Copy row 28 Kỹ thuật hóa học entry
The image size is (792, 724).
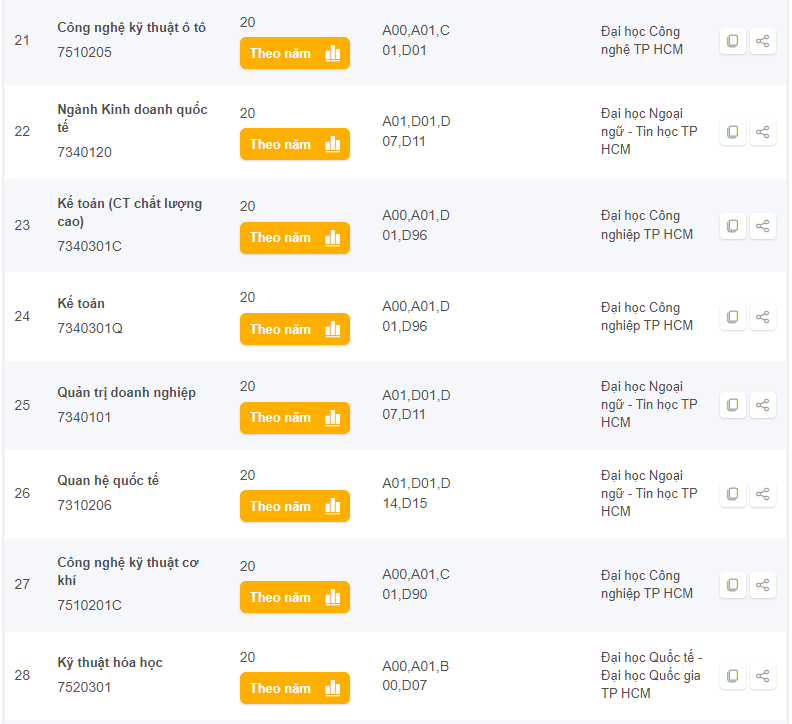(x=732, y=675)
